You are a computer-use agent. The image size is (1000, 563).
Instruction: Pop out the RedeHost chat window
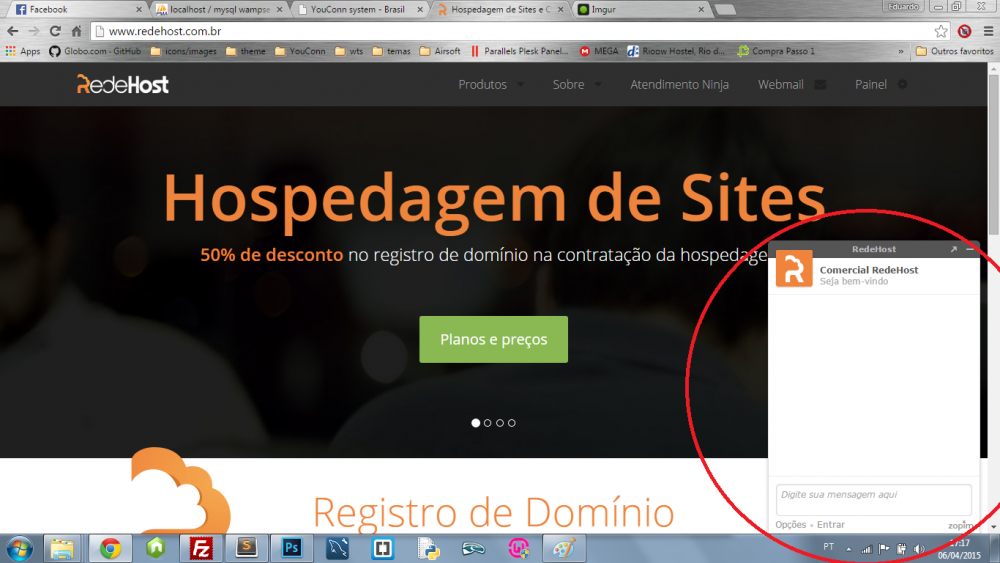pyautogui.click(x=953, y=249)
